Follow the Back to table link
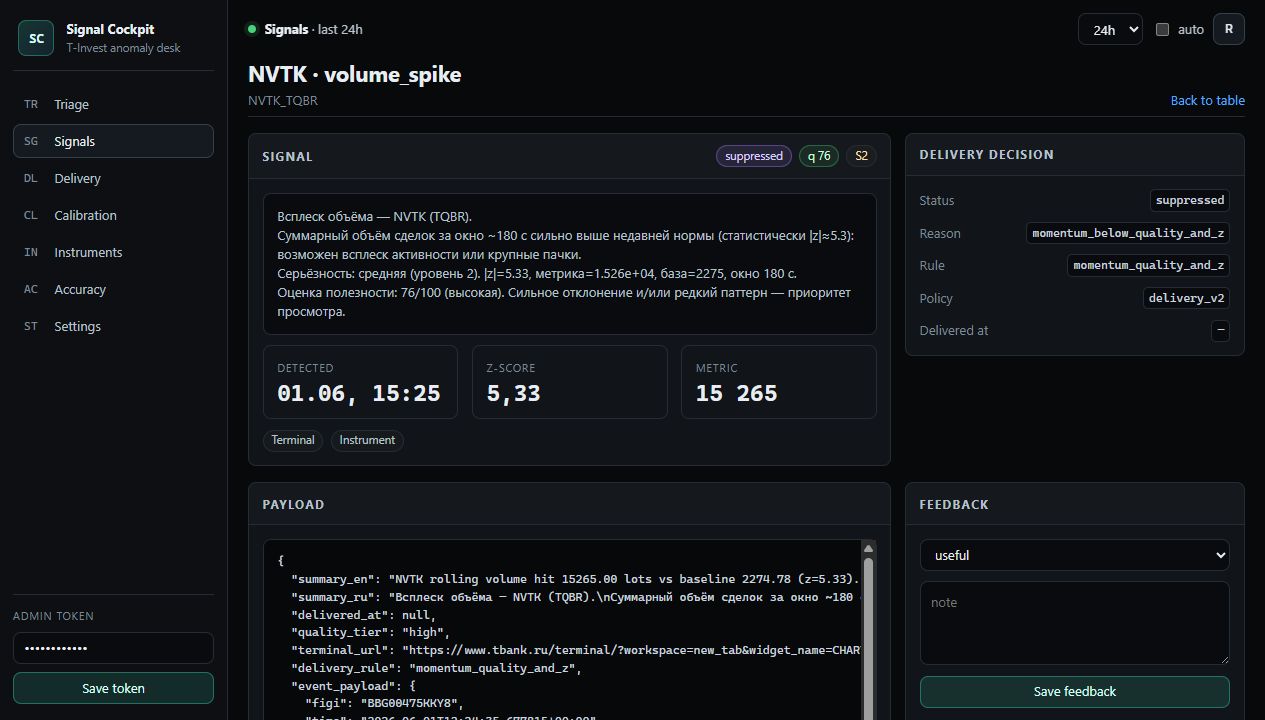1265x720 pixels. pos(1208,100)
